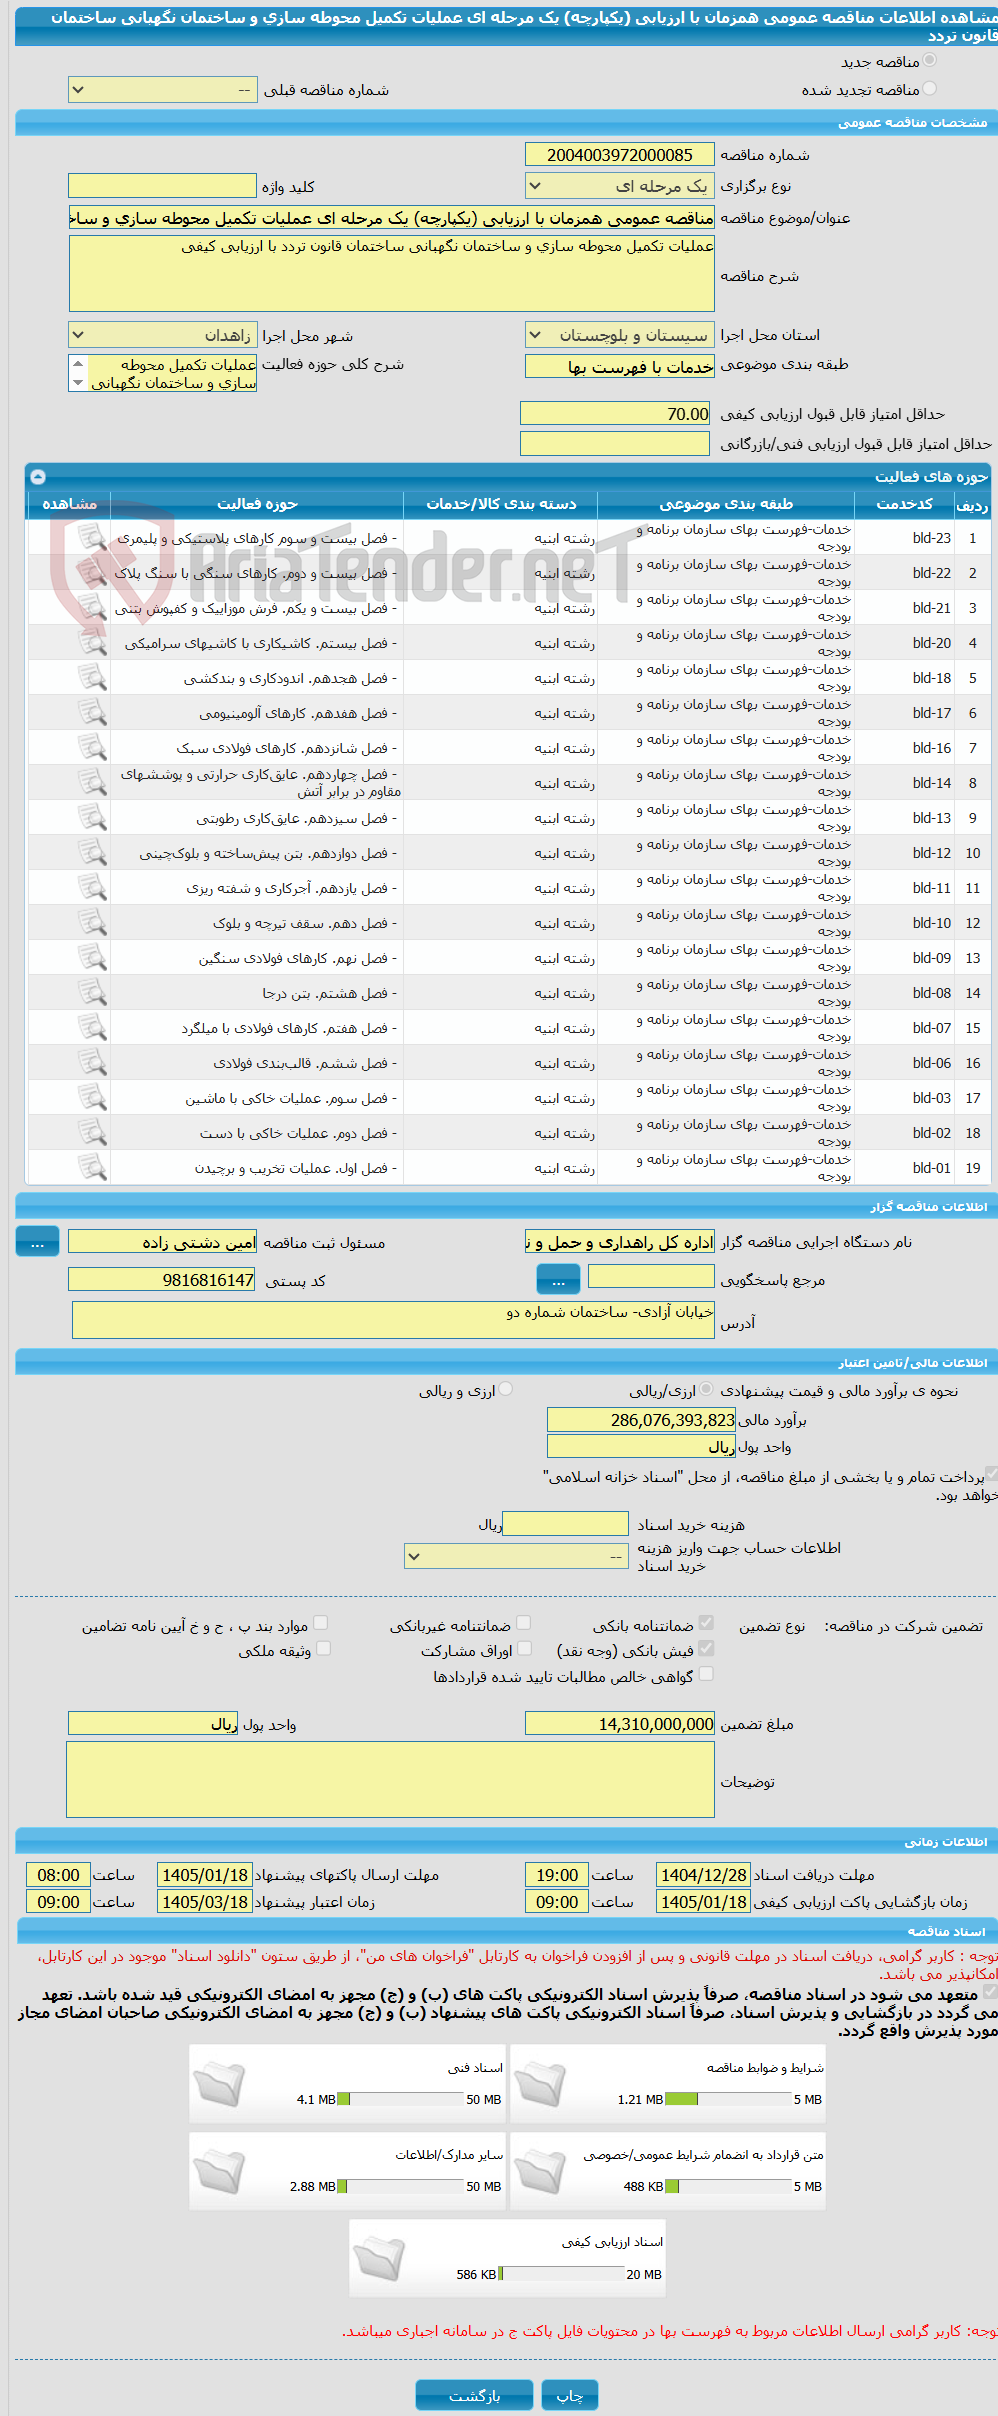Viewport: 998px width, 2416px height.
Task: Click the بازگشت button
Action: 475,2395
